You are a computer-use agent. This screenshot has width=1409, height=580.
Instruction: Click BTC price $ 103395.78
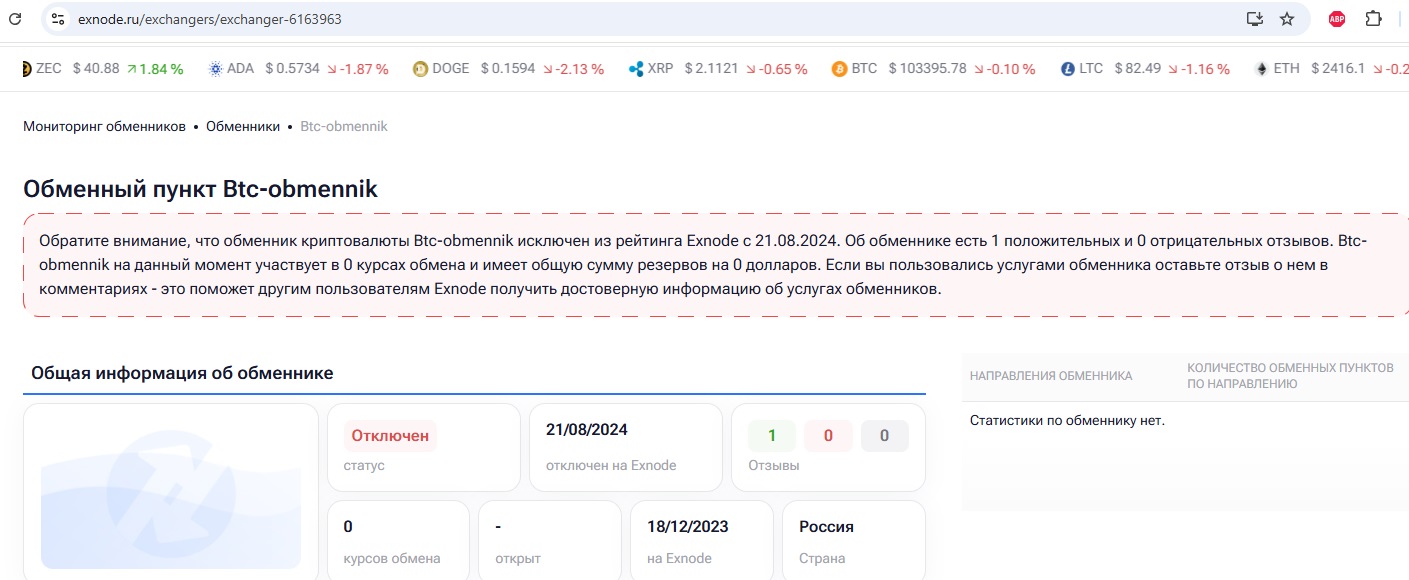pos(928,69)
